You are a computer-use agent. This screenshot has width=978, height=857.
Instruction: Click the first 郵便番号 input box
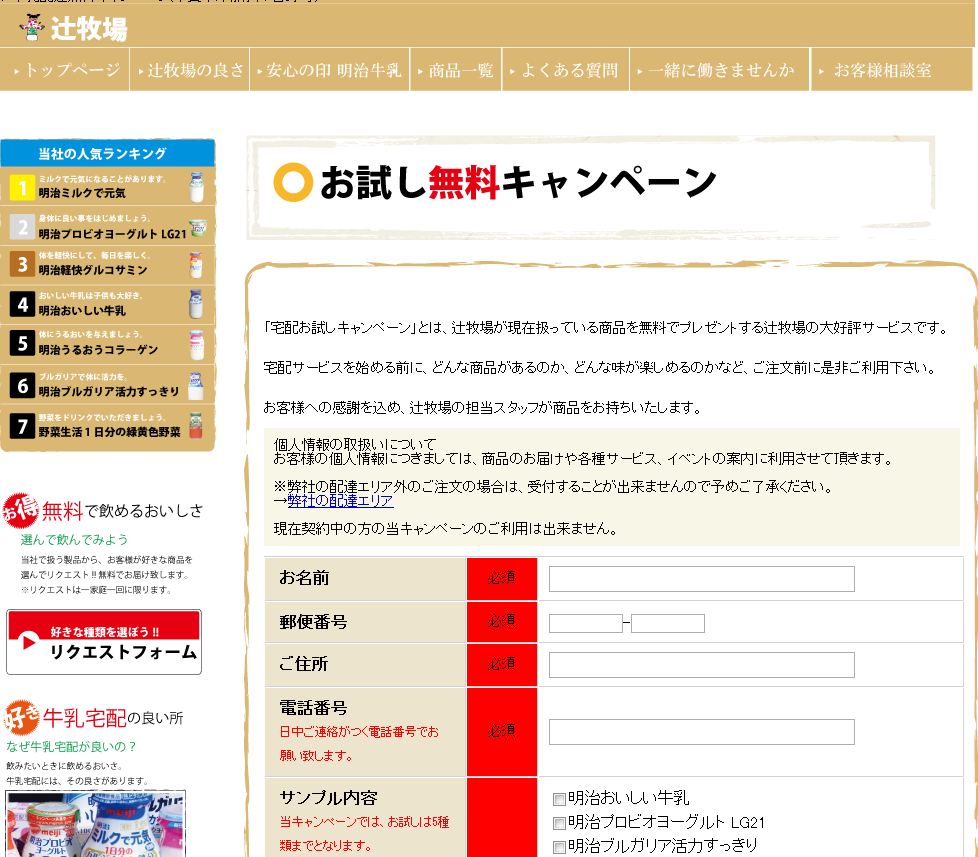coord(586,623)
